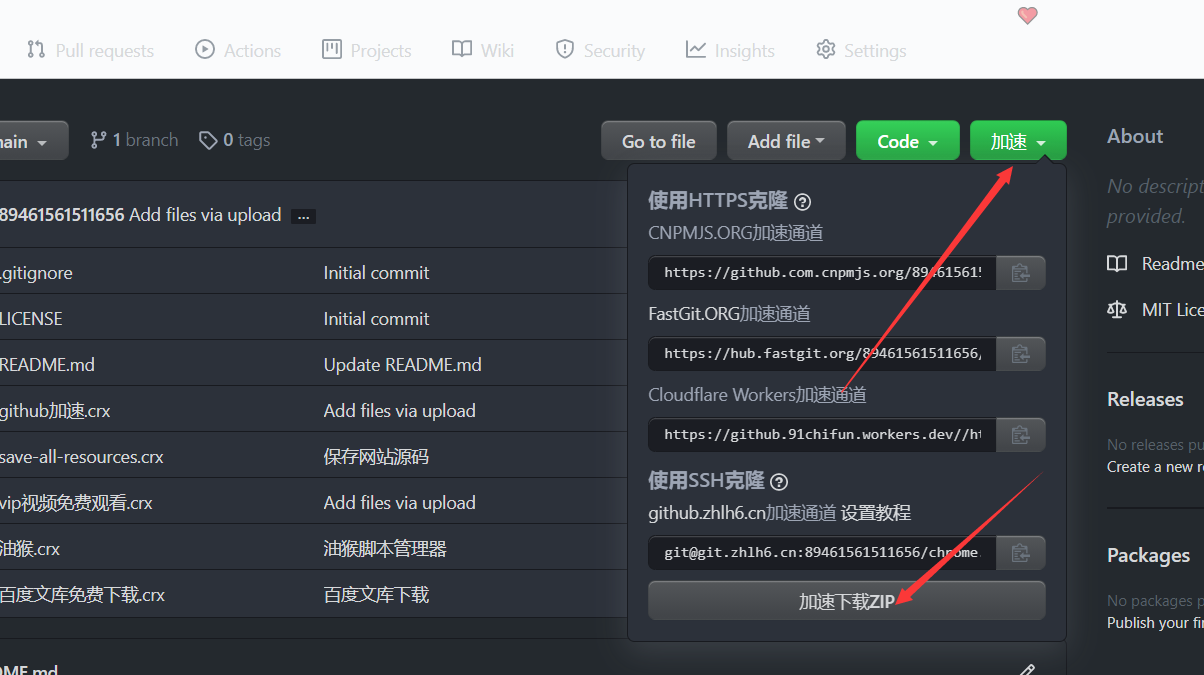Open the .gitignore file
This screenshot has height=675, width=1204.
pos(36,273)
